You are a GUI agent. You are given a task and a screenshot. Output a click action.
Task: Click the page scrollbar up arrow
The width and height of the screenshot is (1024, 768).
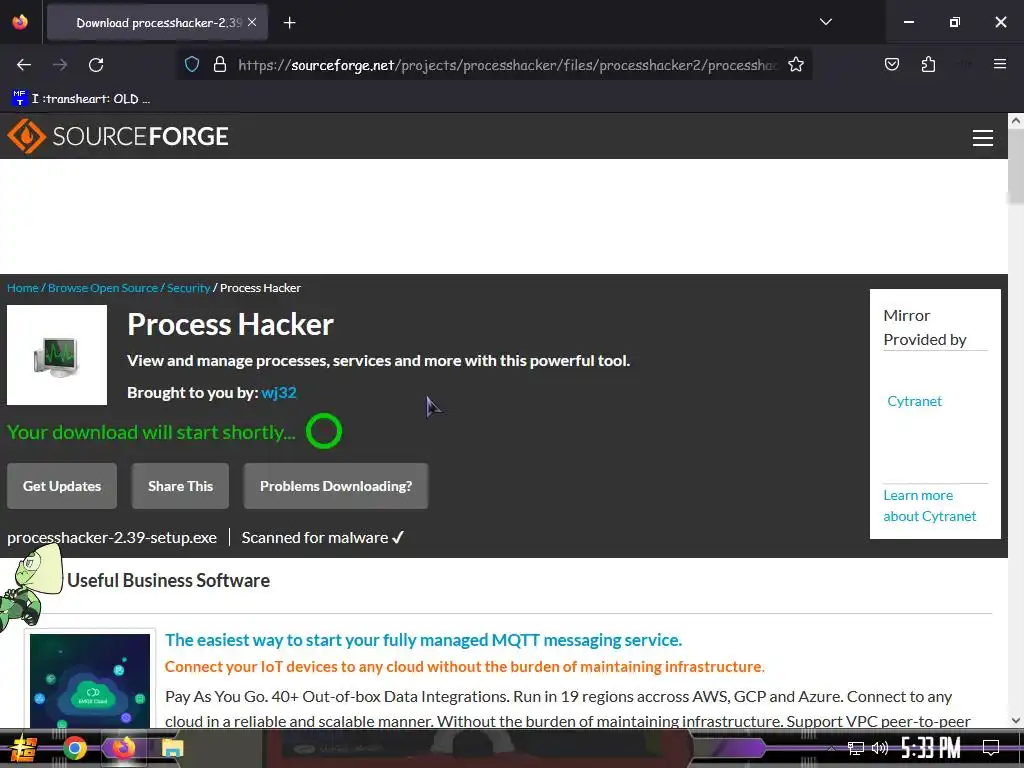[1016, 121]
